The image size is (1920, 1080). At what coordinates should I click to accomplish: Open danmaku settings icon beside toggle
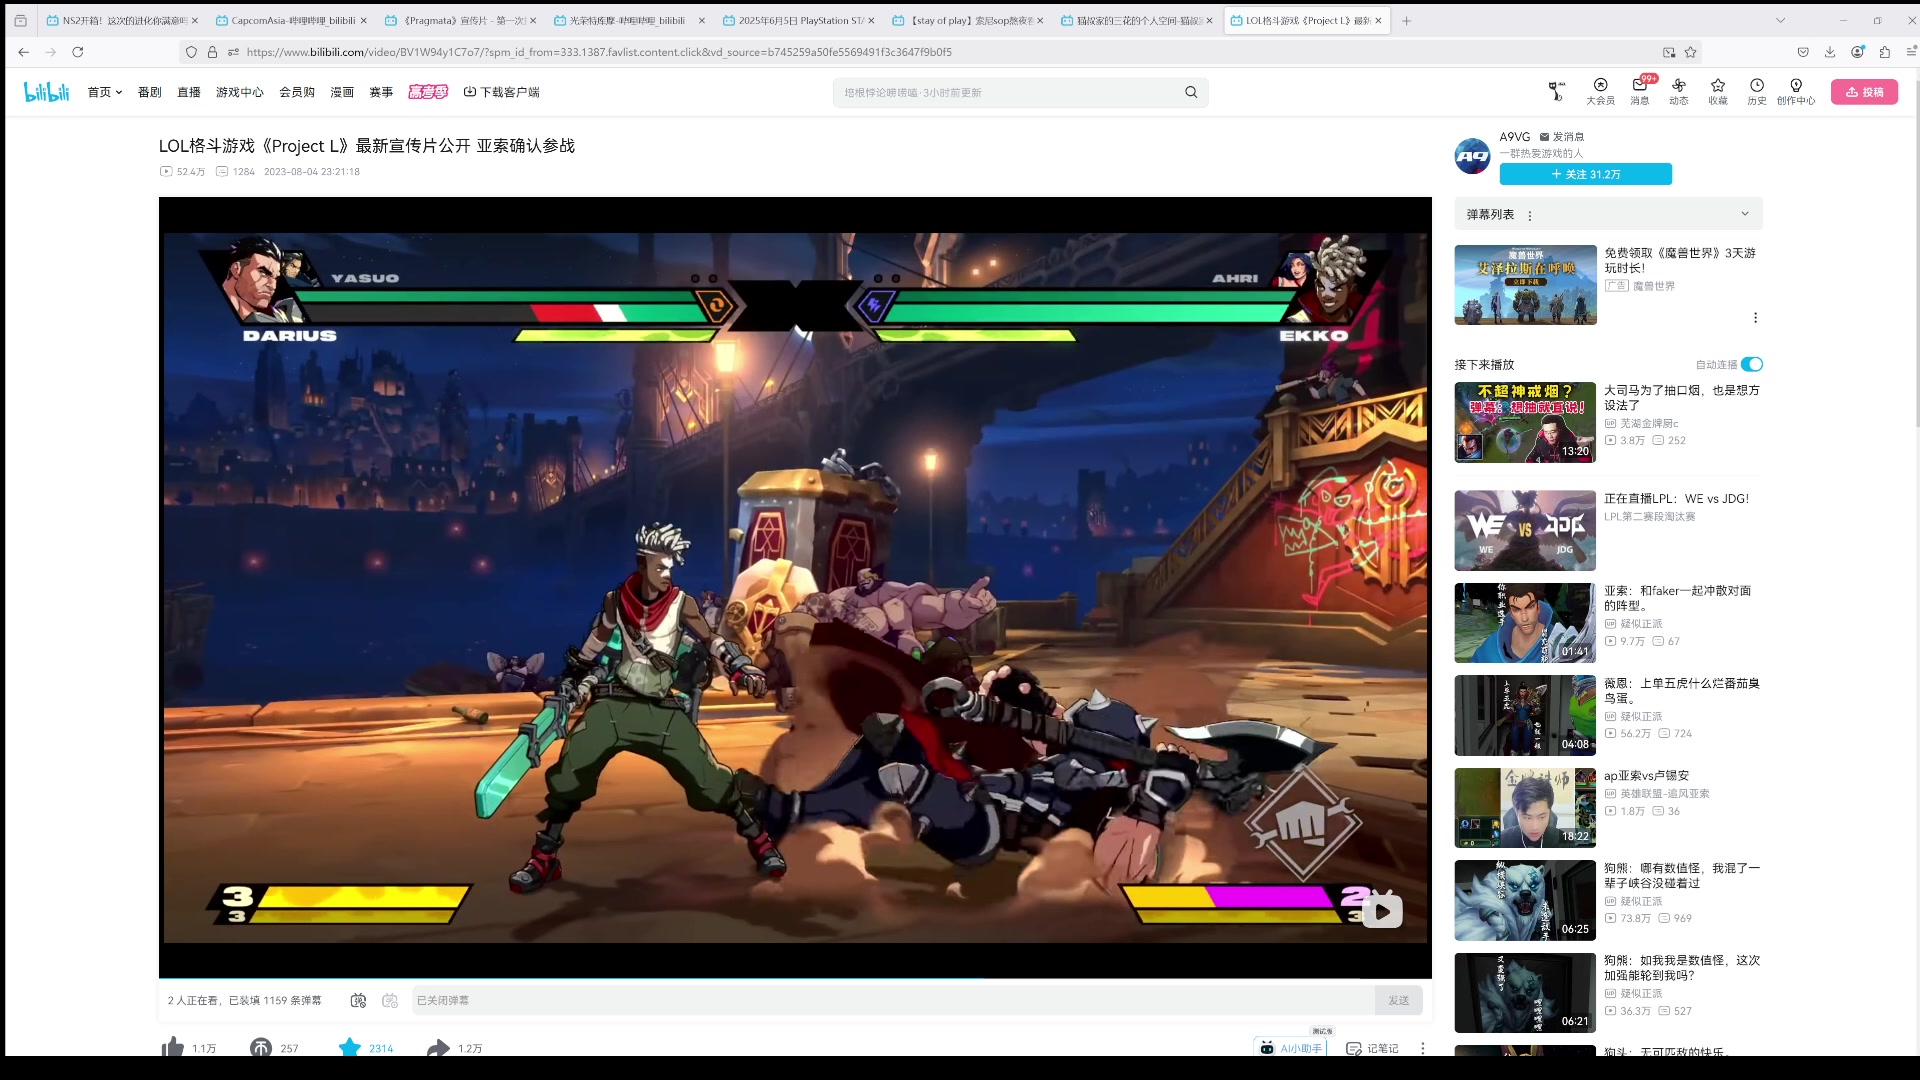[x=390, y=1000]
